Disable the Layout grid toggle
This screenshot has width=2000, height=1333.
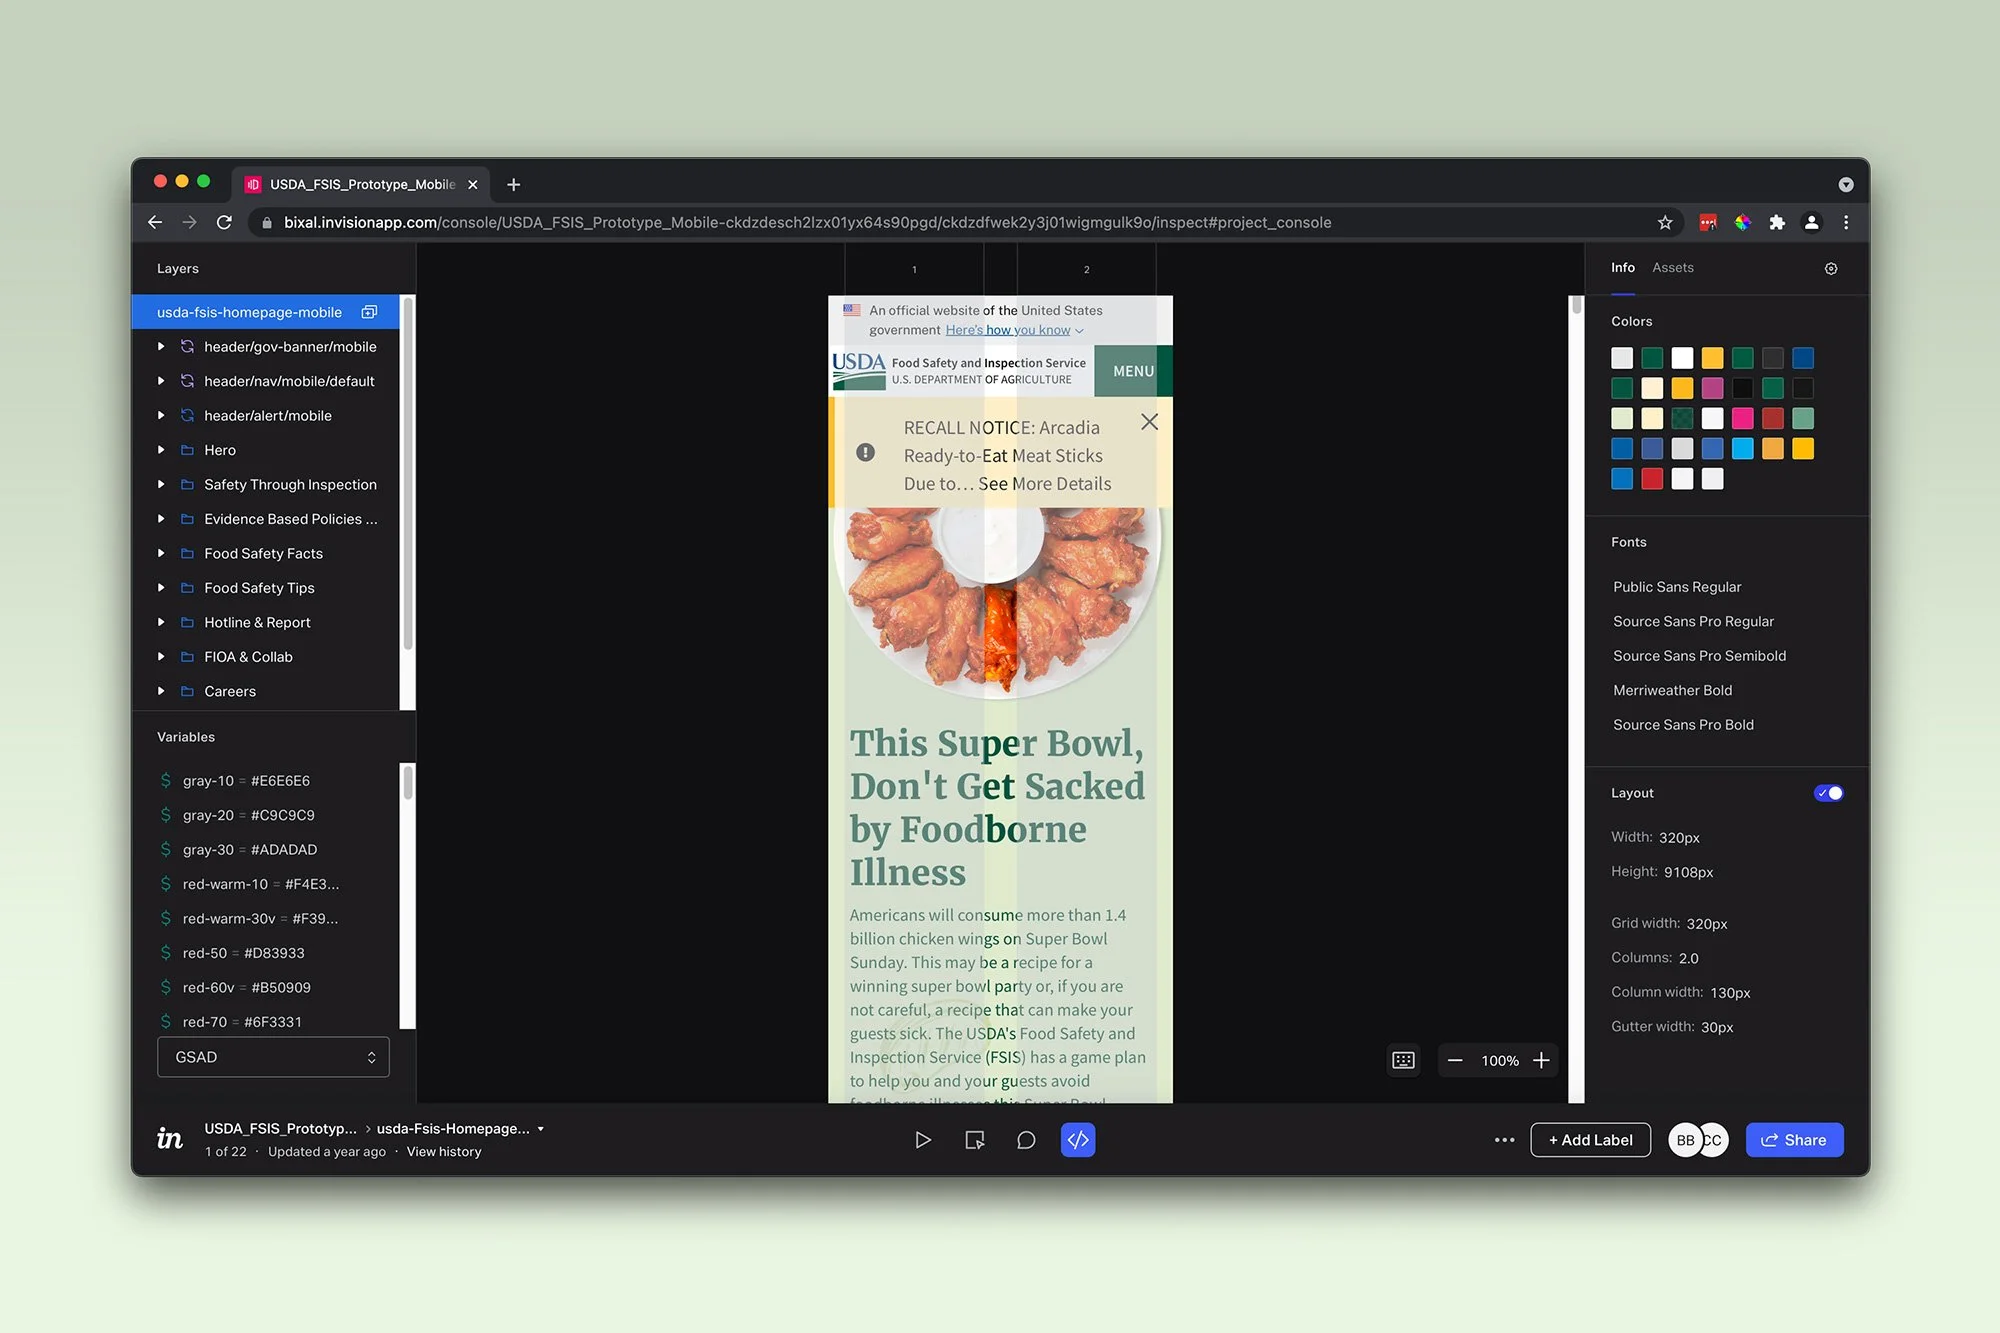click(1828, 793)
